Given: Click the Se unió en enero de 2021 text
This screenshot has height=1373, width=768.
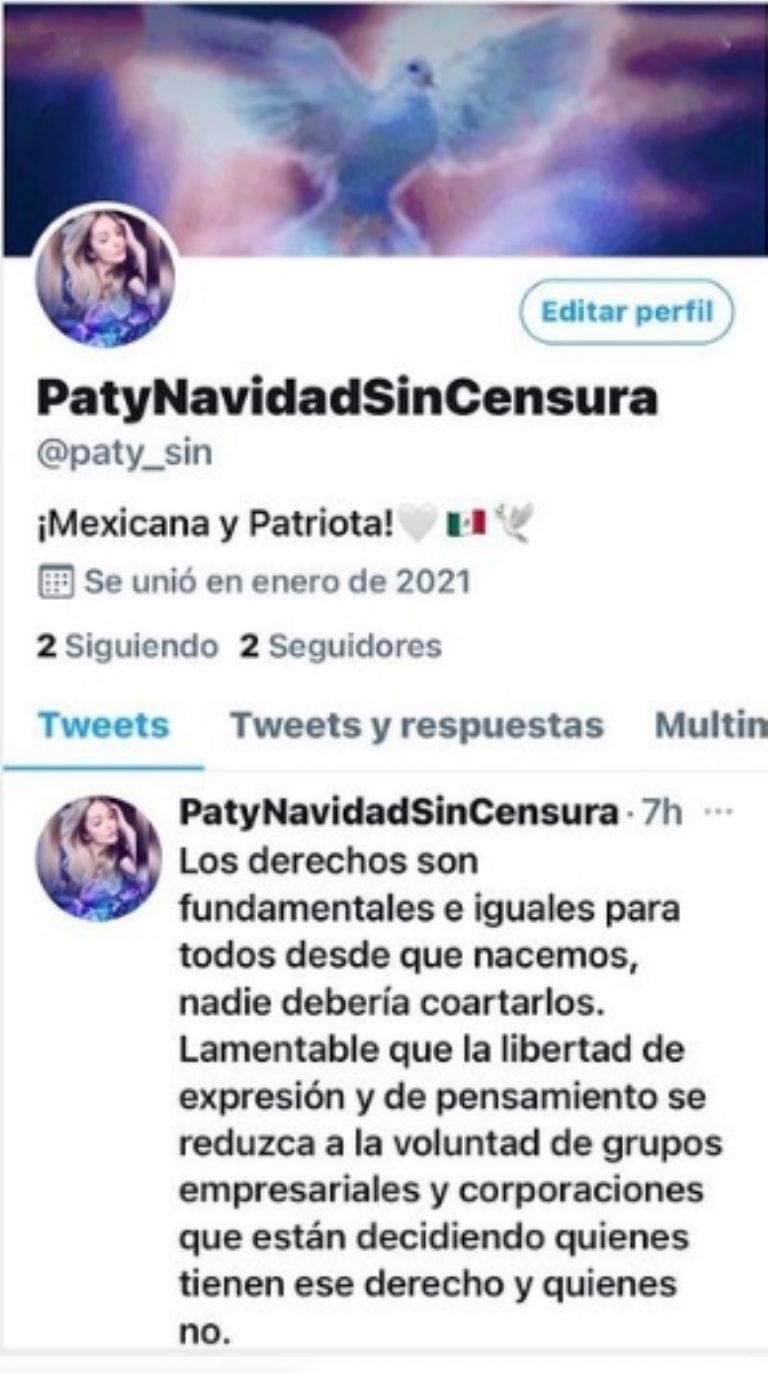Looking at the screenshot, I should [x=277, y=581].
